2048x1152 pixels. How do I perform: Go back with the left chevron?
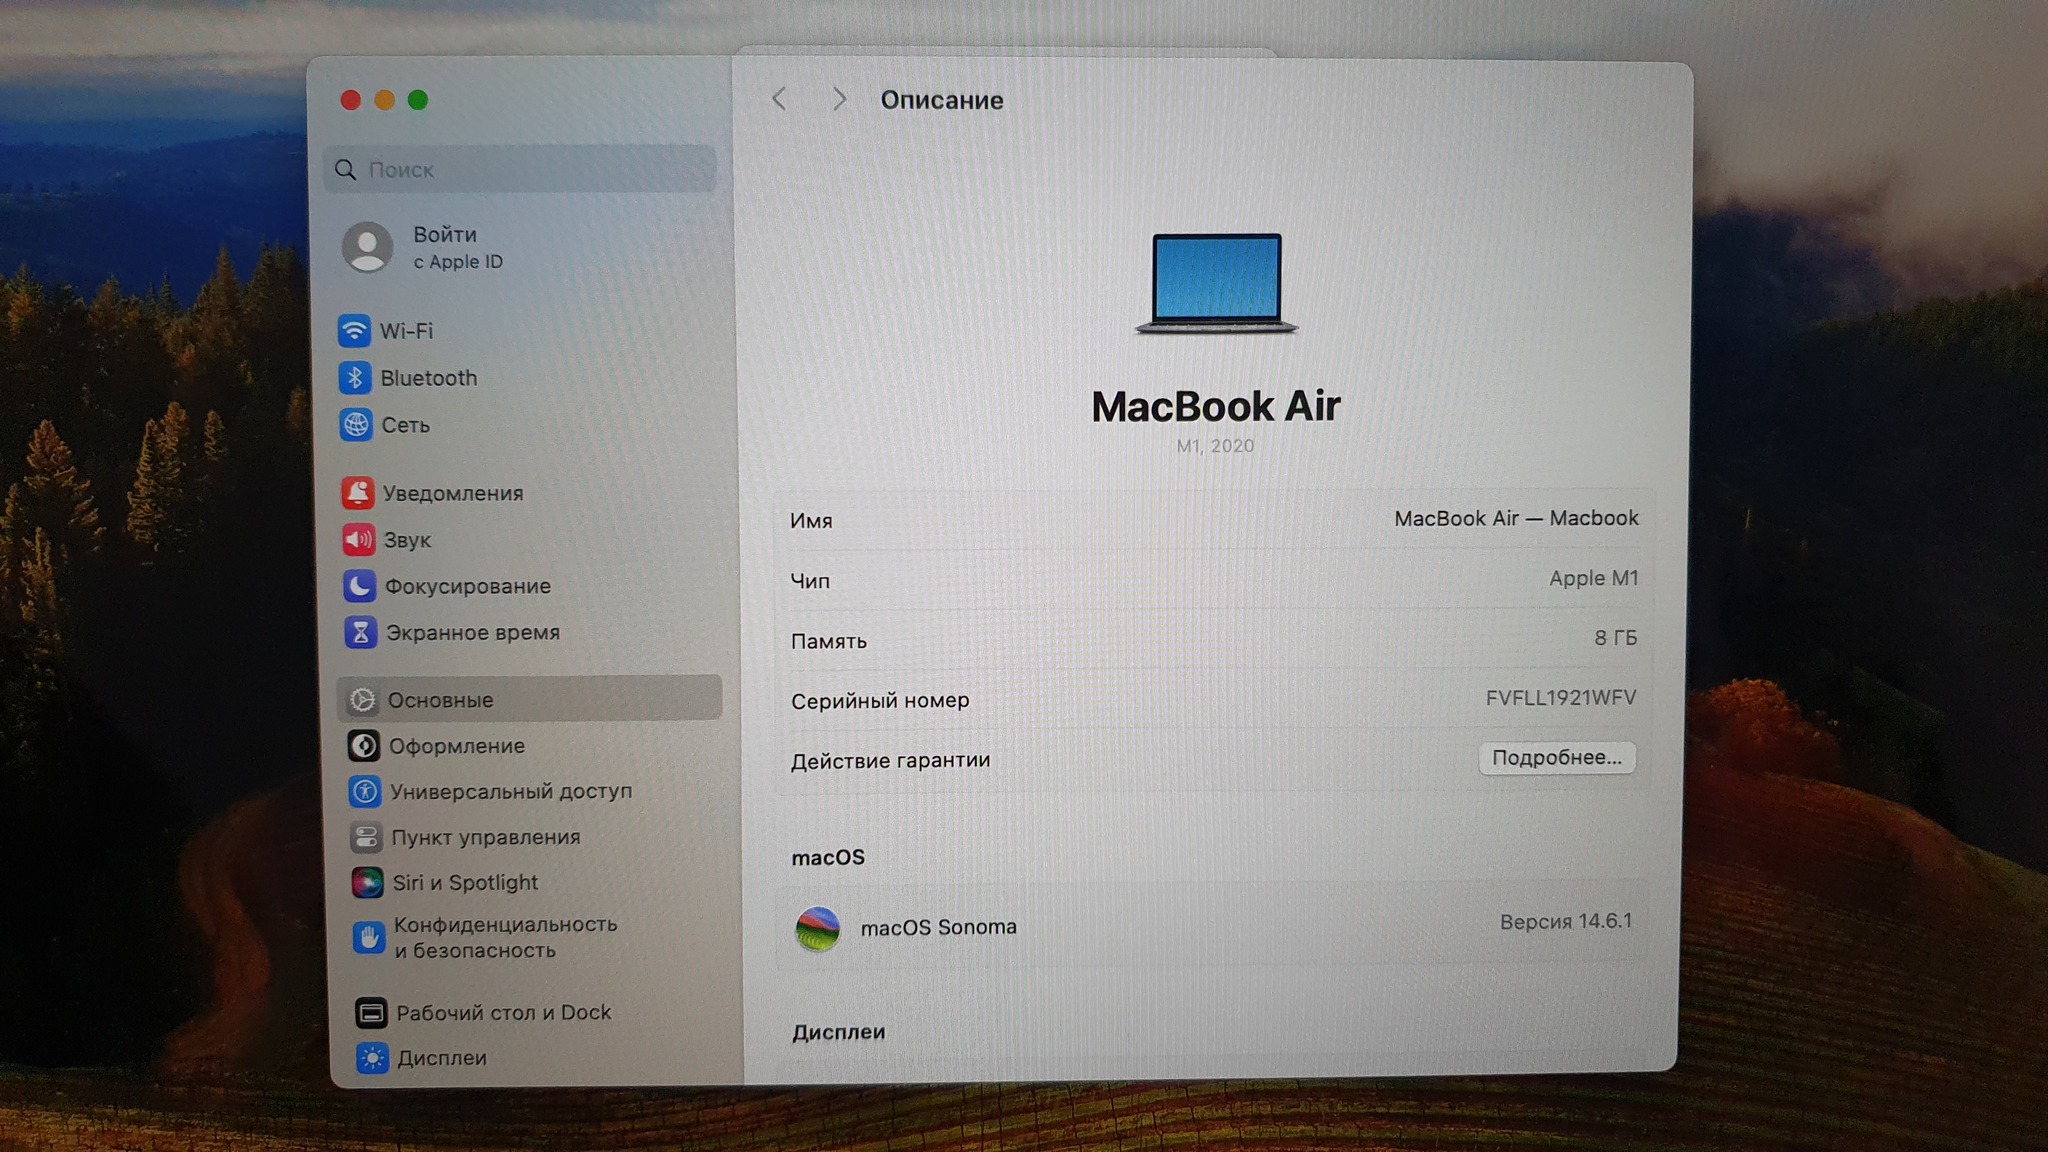[780, 99]
